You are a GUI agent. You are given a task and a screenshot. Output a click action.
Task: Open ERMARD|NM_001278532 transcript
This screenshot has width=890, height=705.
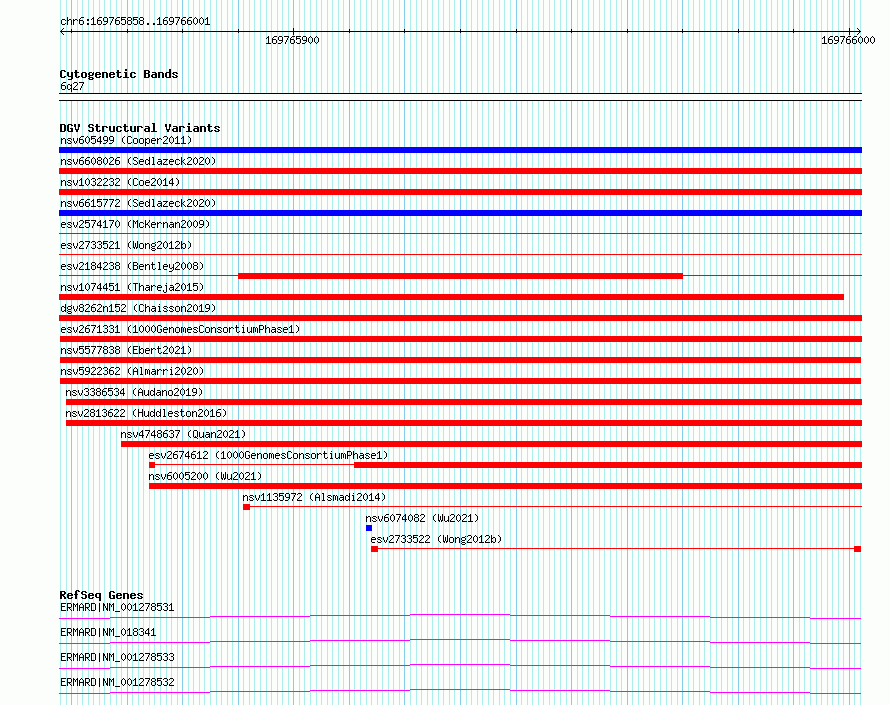(117, 682)
